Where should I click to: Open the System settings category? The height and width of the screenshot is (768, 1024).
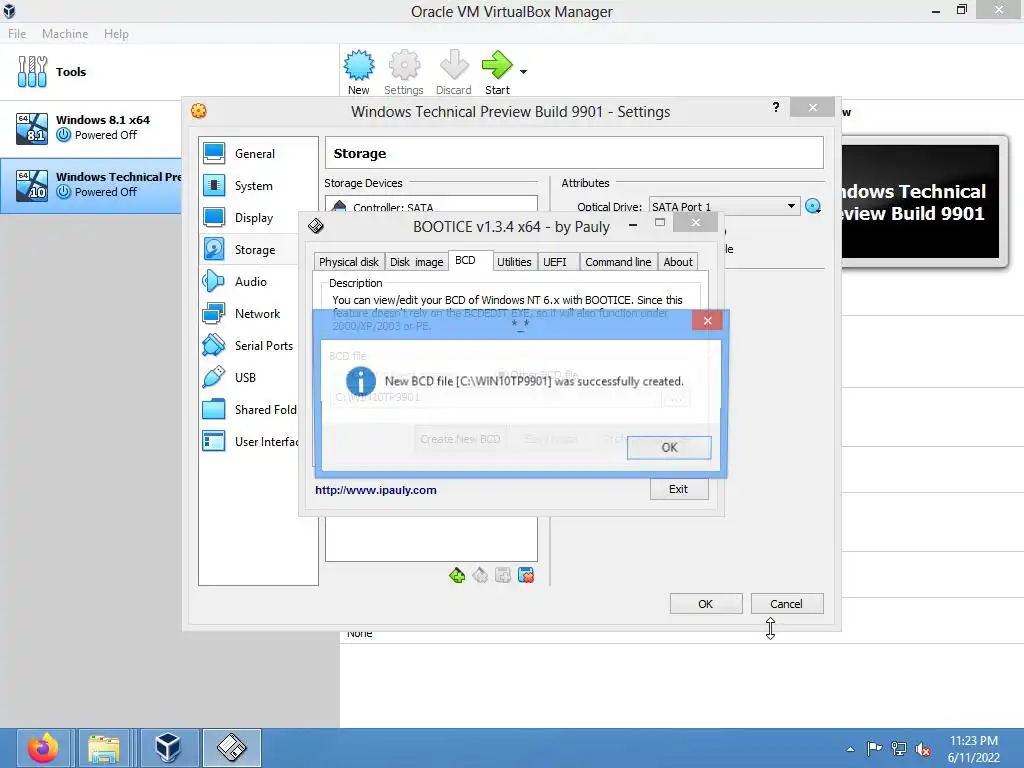pyautogui.click(x=253, y=185)
